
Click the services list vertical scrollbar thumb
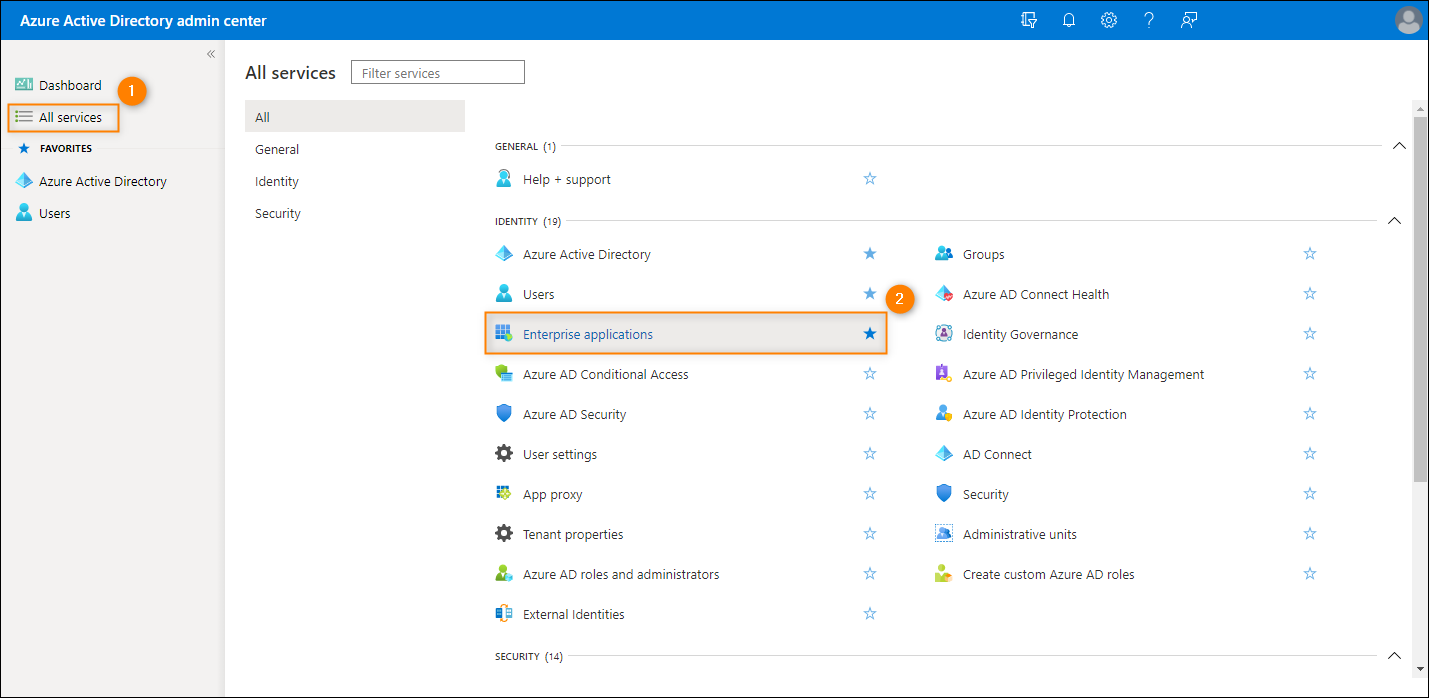pyautogui.click(x=1420, y=300)
